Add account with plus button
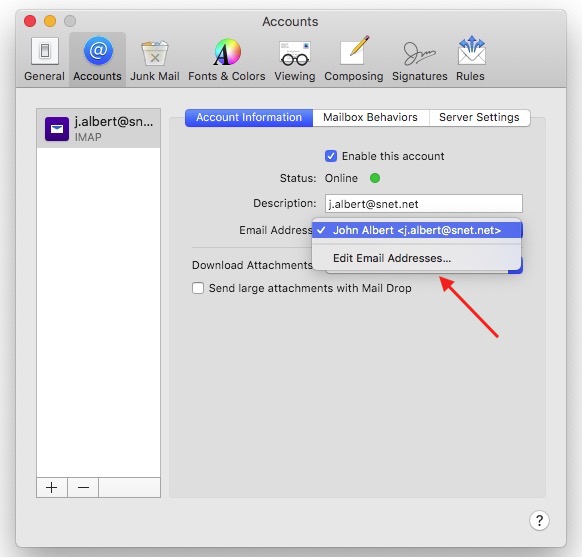This screenshot has width=582, height=557. pyautogui.click(x=52, y=487)
